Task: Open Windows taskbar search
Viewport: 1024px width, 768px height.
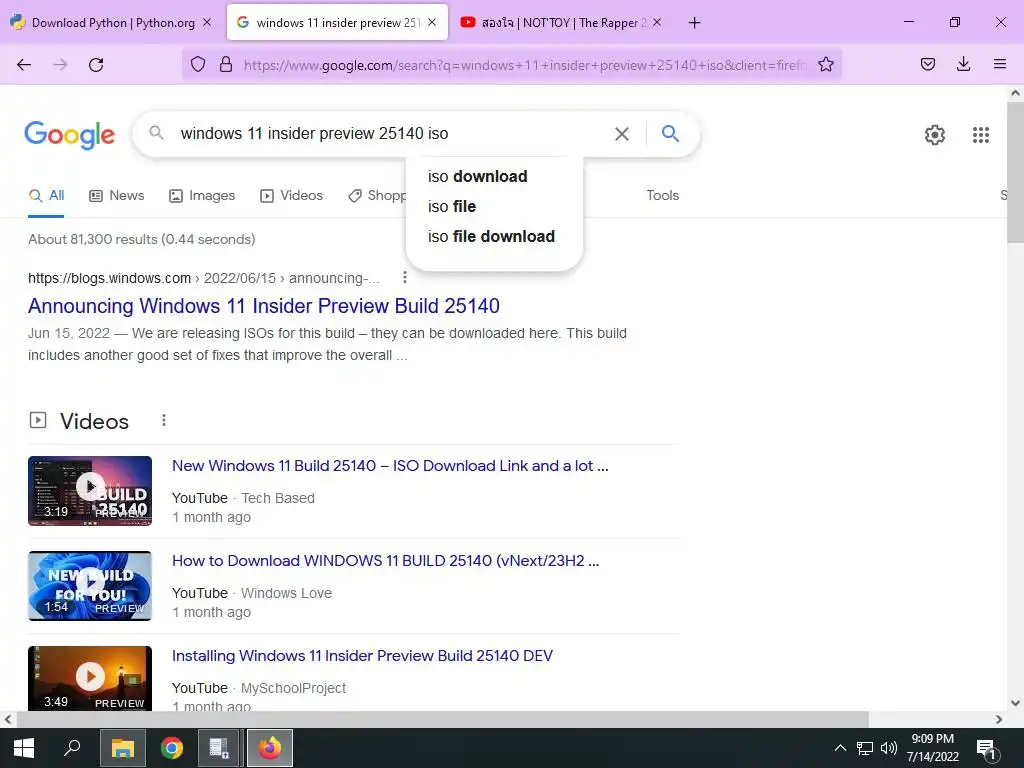Action: coord(72,748)
